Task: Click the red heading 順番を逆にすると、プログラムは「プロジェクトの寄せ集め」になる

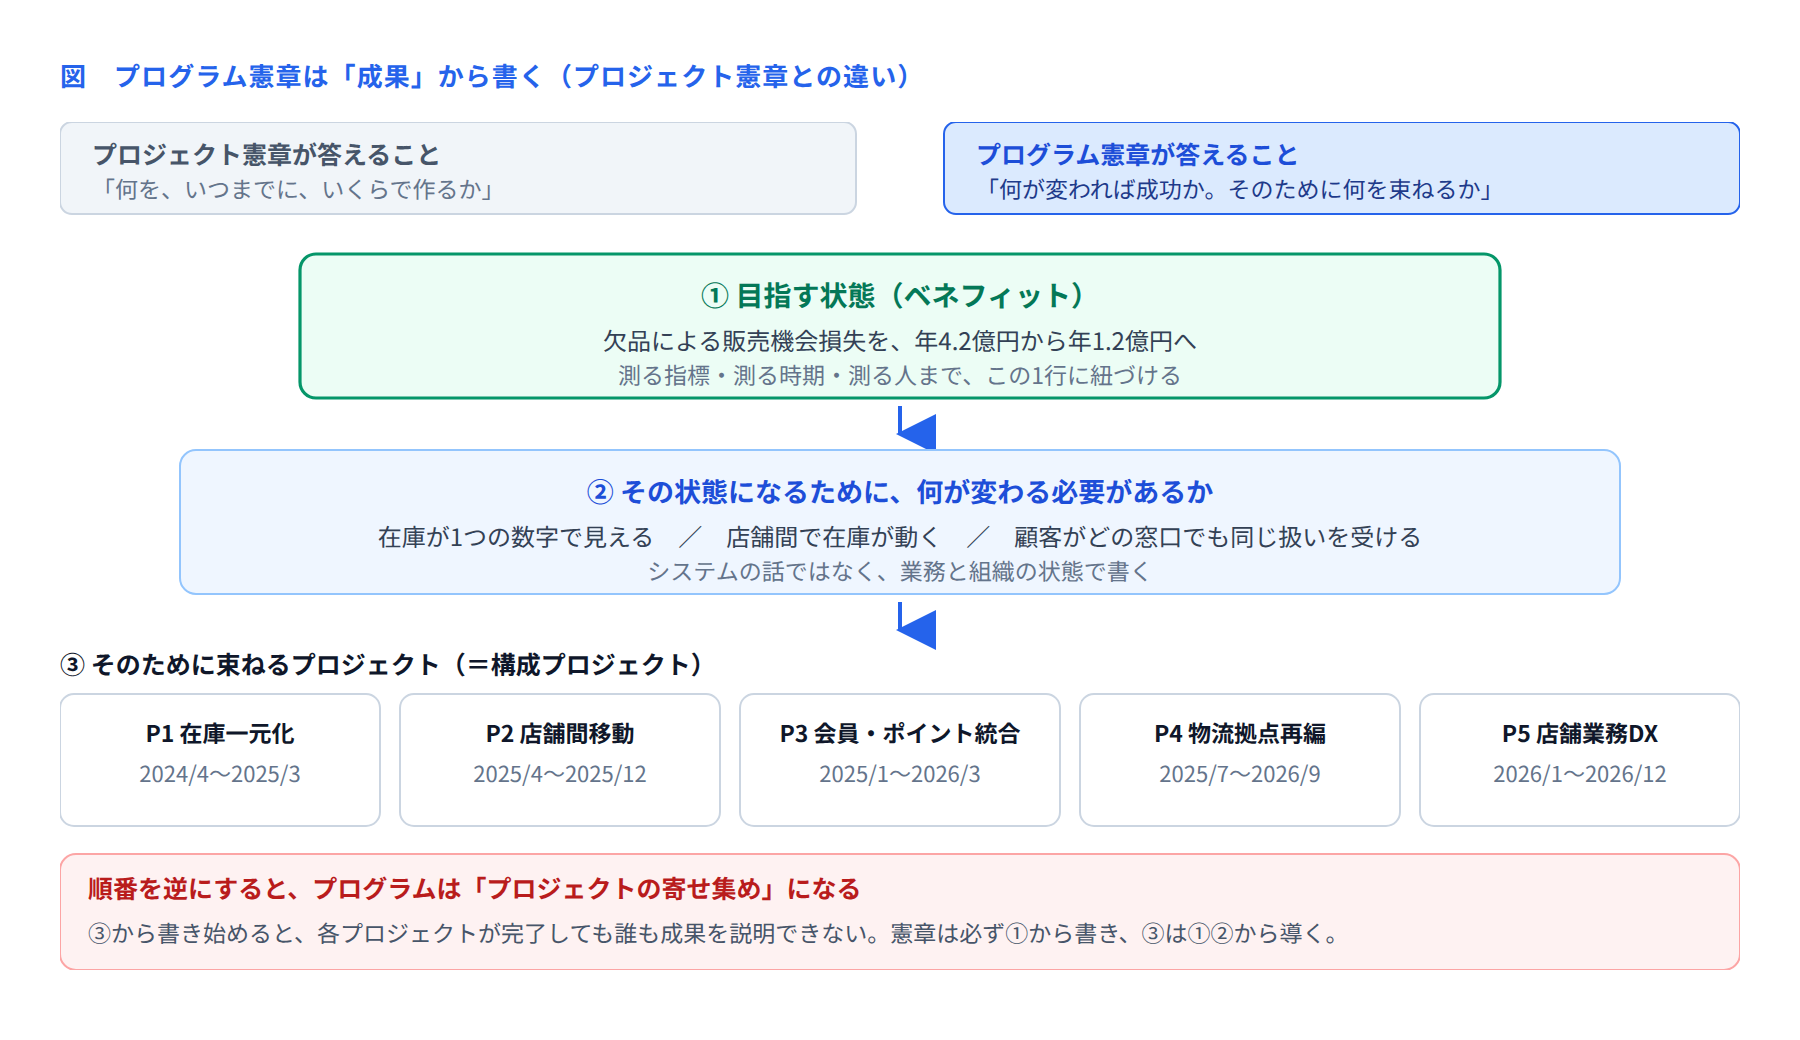Action: (475, 889)
